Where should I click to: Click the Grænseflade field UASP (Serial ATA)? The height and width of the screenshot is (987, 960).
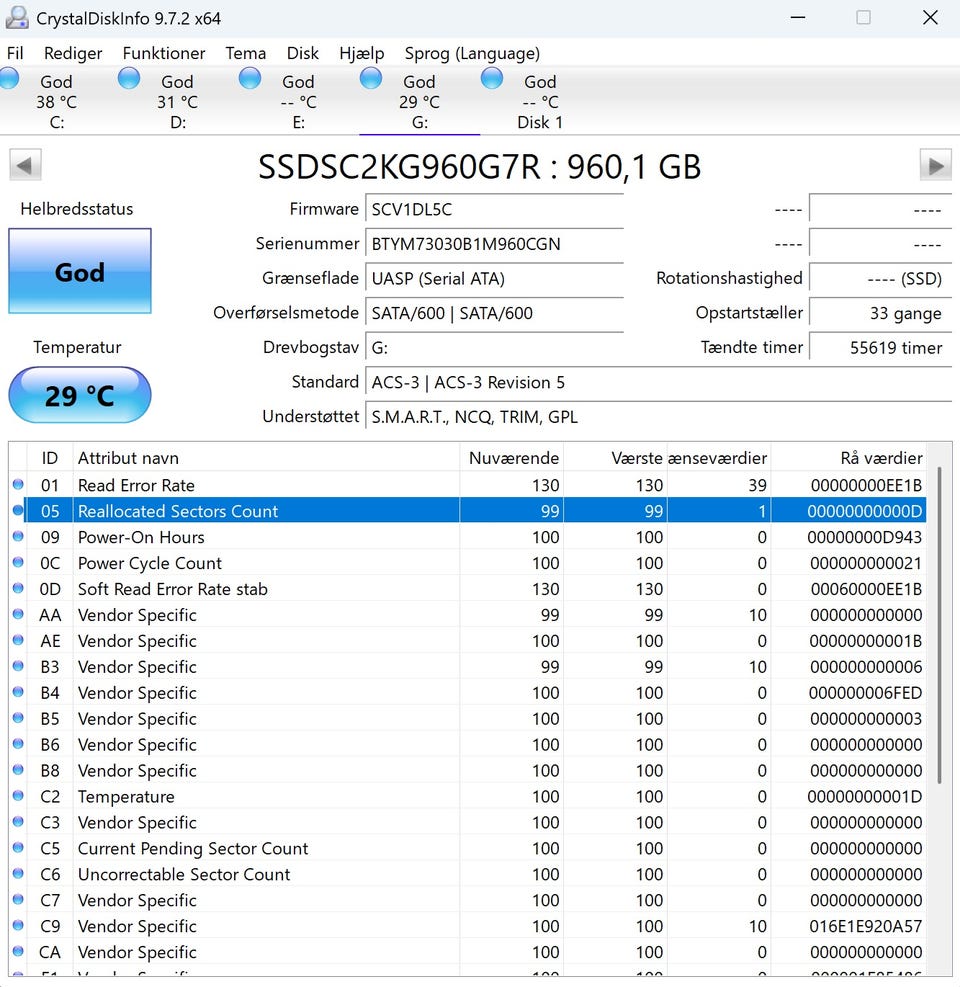494,279
